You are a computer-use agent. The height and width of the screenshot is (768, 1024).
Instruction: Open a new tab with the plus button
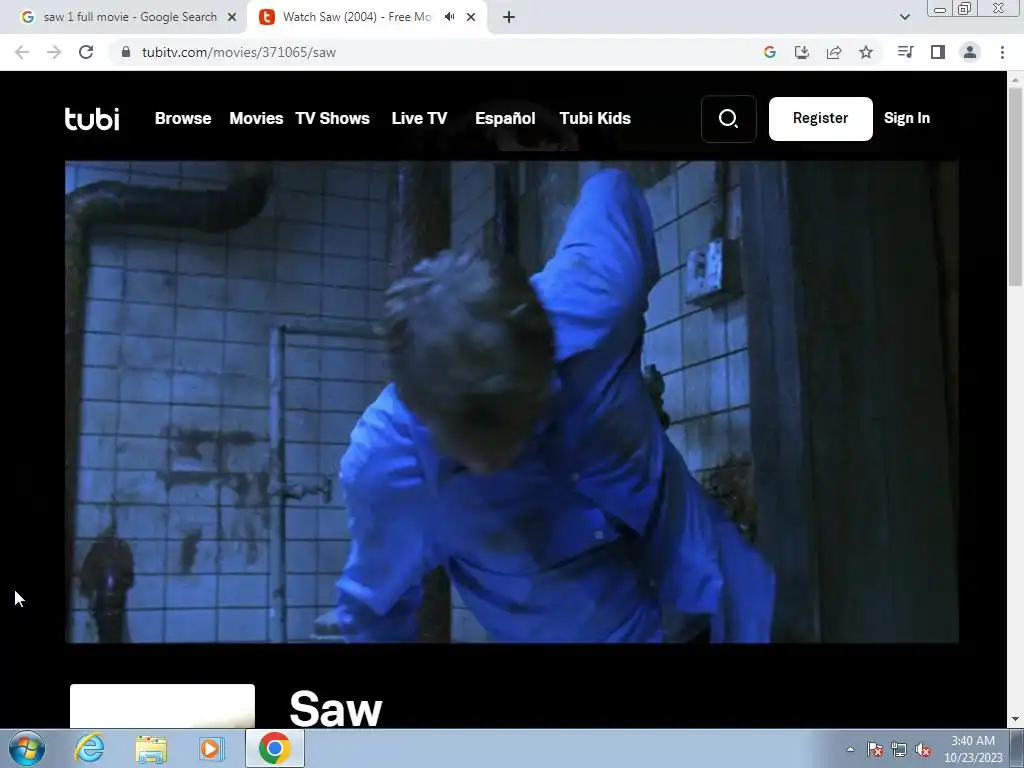(509, 18)
